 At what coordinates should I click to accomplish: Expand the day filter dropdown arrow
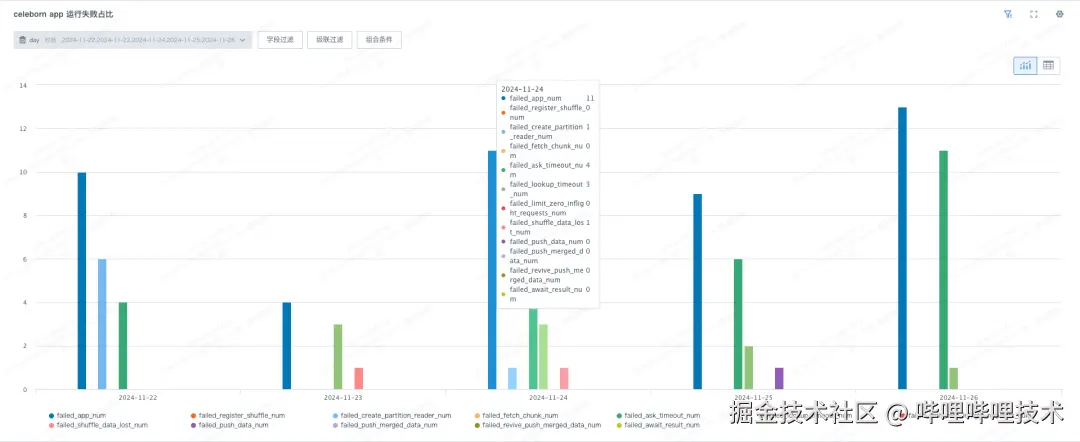tap(242, 40)
